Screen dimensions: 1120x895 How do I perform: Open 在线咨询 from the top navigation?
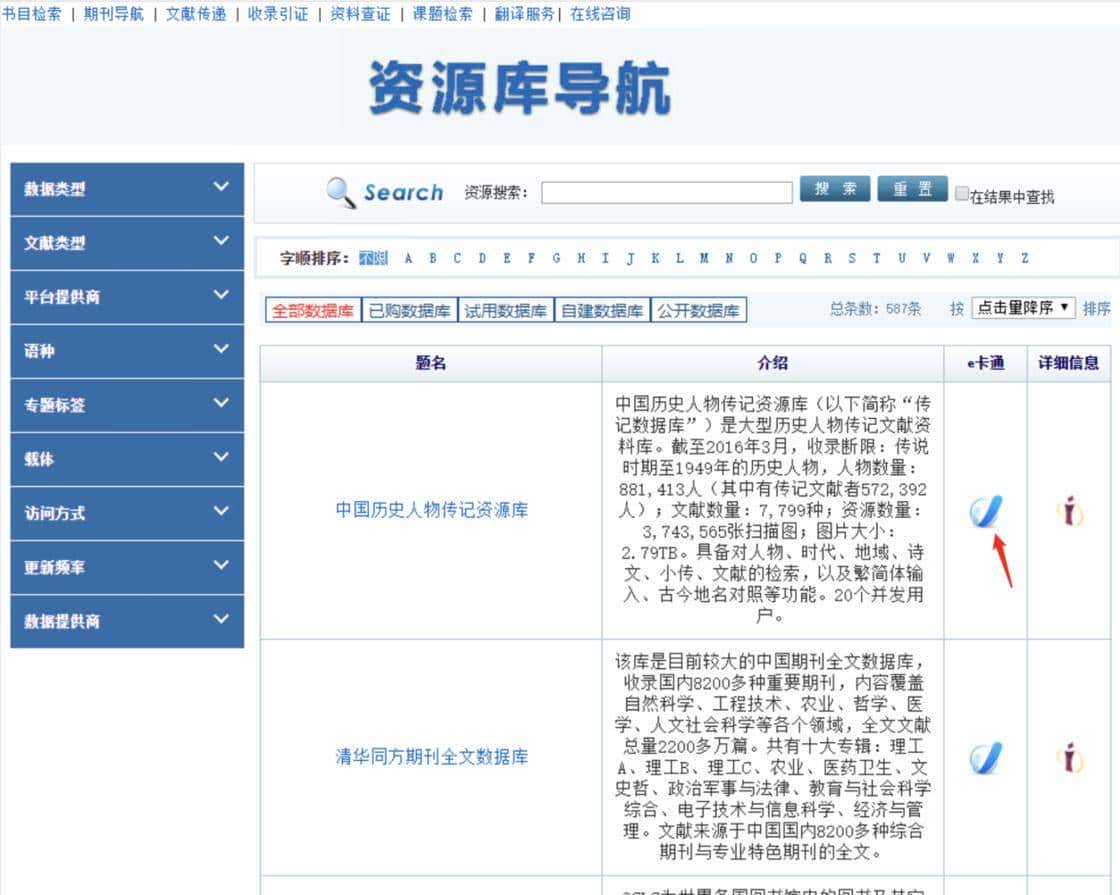click(598, 14)
